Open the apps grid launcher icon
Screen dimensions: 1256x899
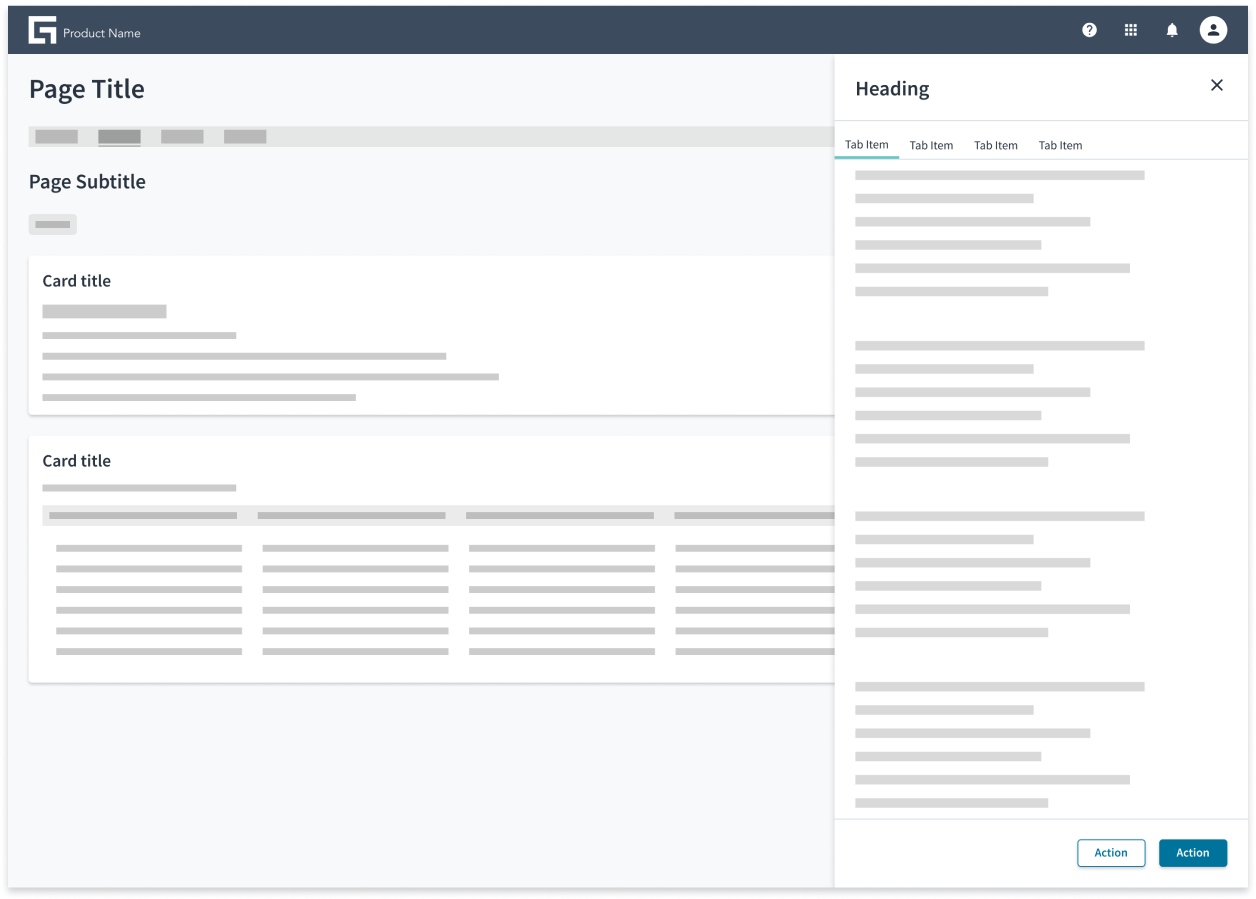[x=1131, y=30]
